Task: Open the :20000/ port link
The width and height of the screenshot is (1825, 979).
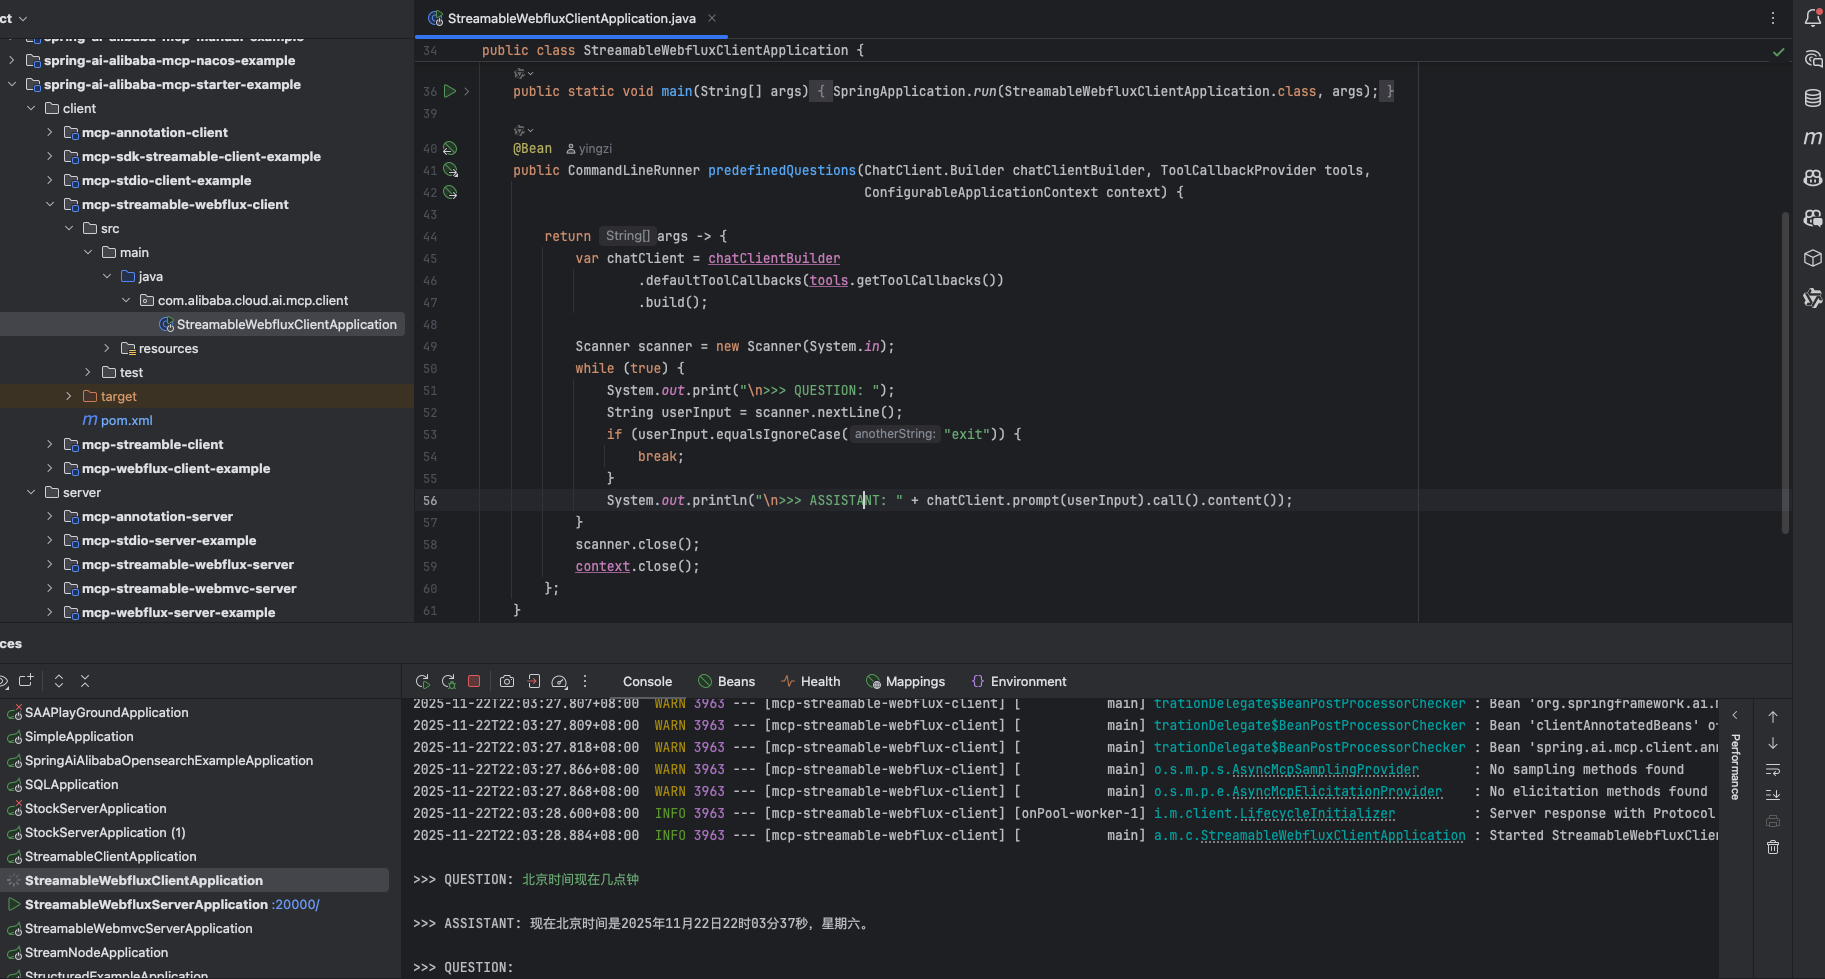Action: [296, 904]
